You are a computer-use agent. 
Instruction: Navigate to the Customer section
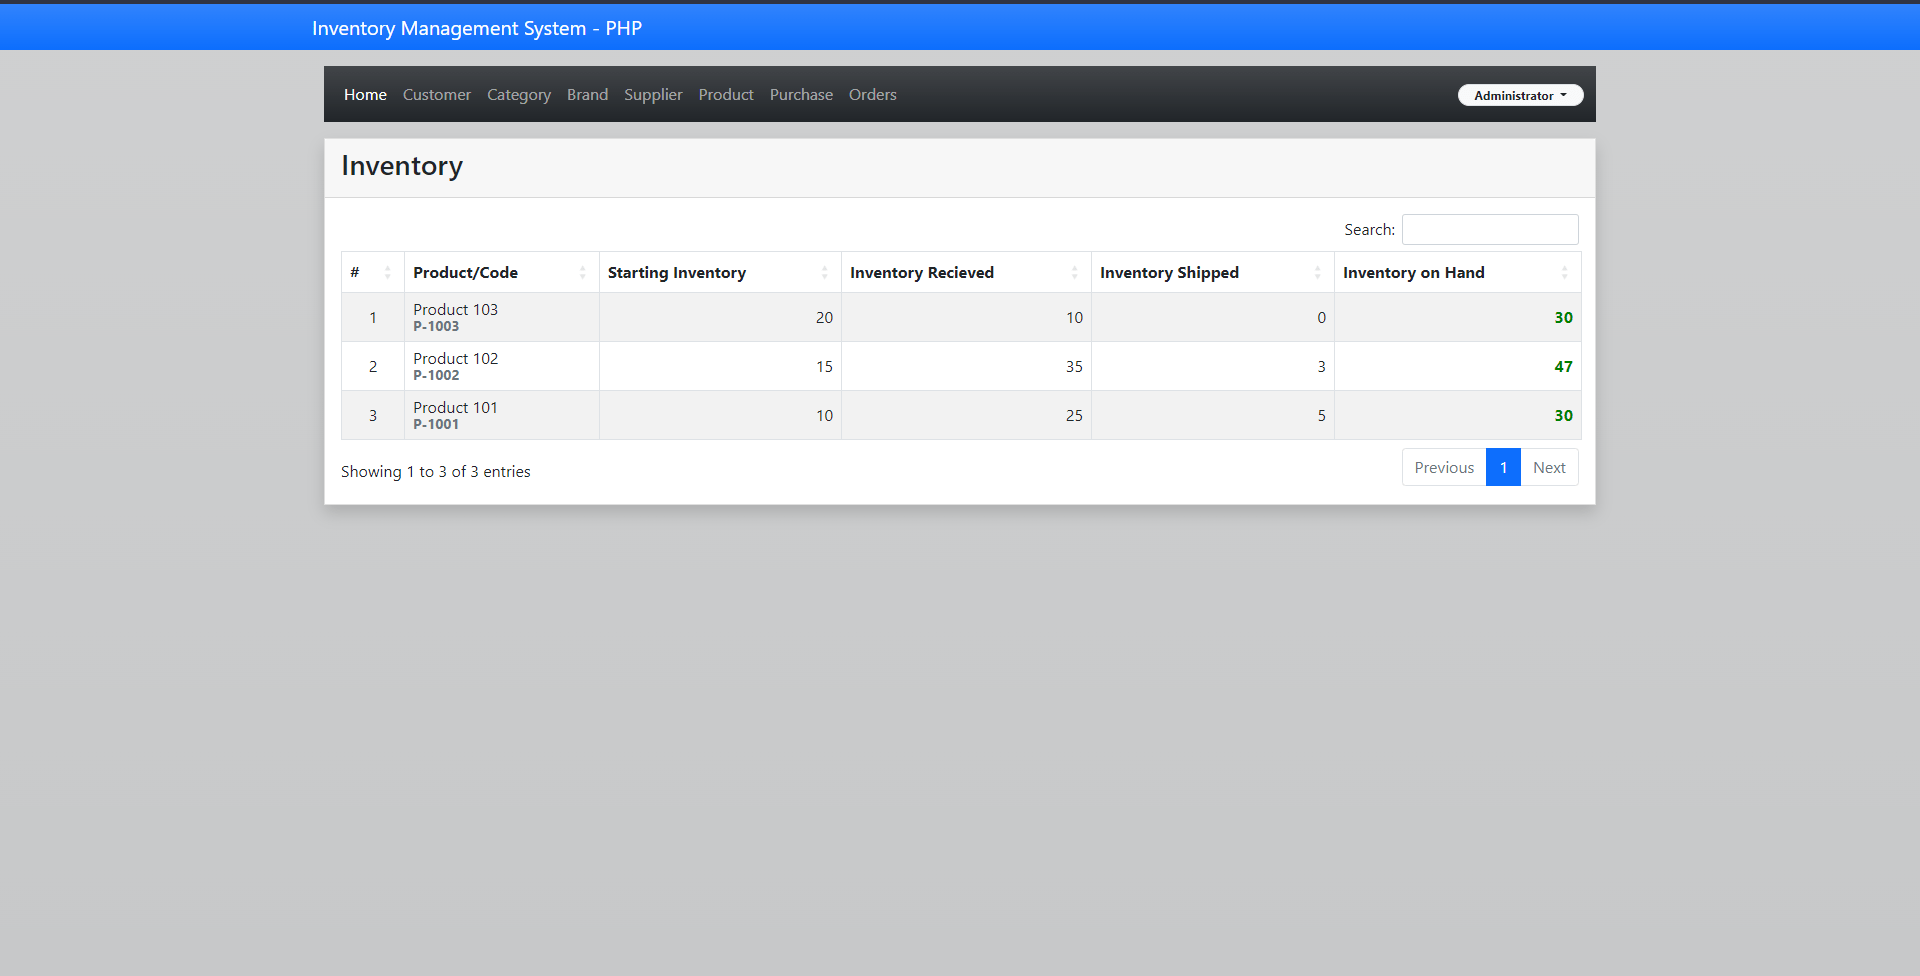pyautogui.click(x=436, y=94)
